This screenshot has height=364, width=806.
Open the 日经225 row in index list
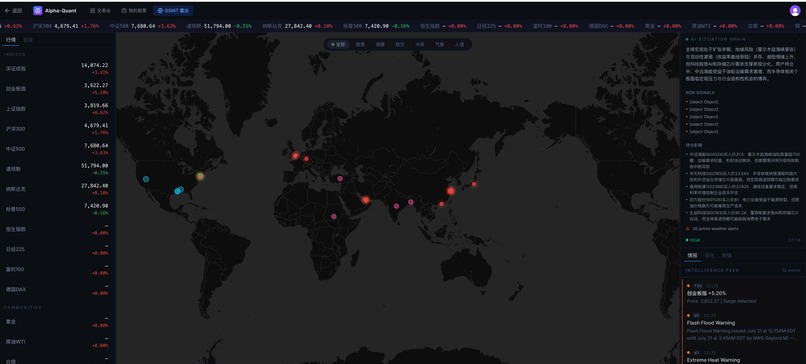(x=57, y=249)
